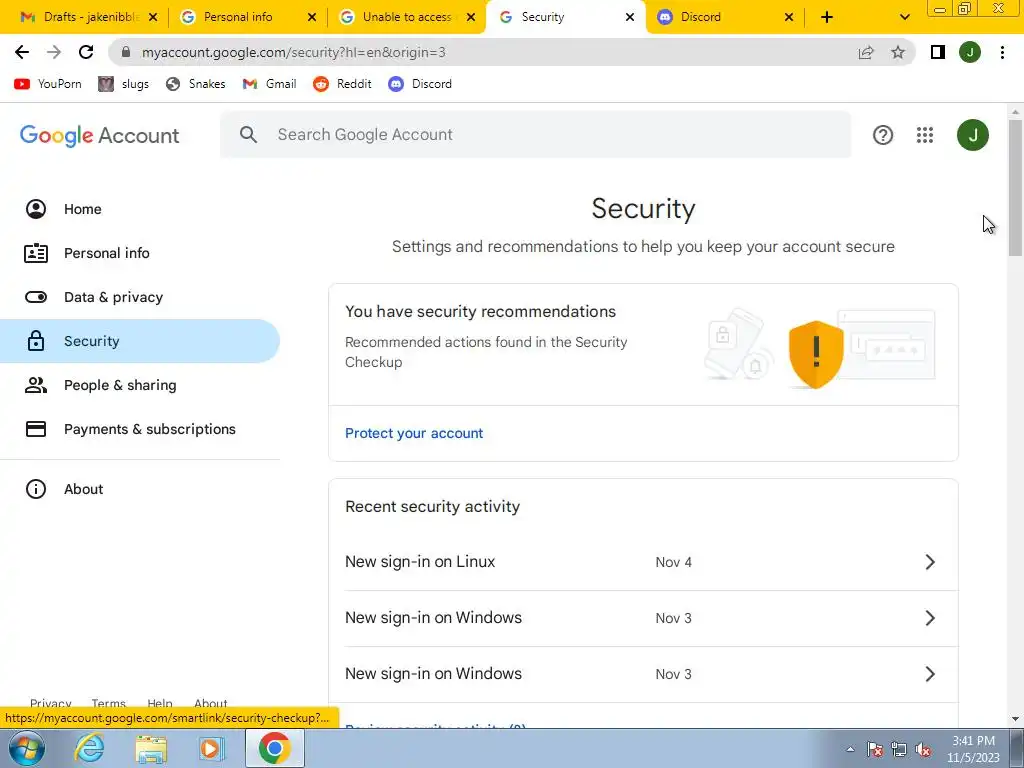Select Security in the sidebar
Screen dimensions: 1024x768
[x=140, y=341]
